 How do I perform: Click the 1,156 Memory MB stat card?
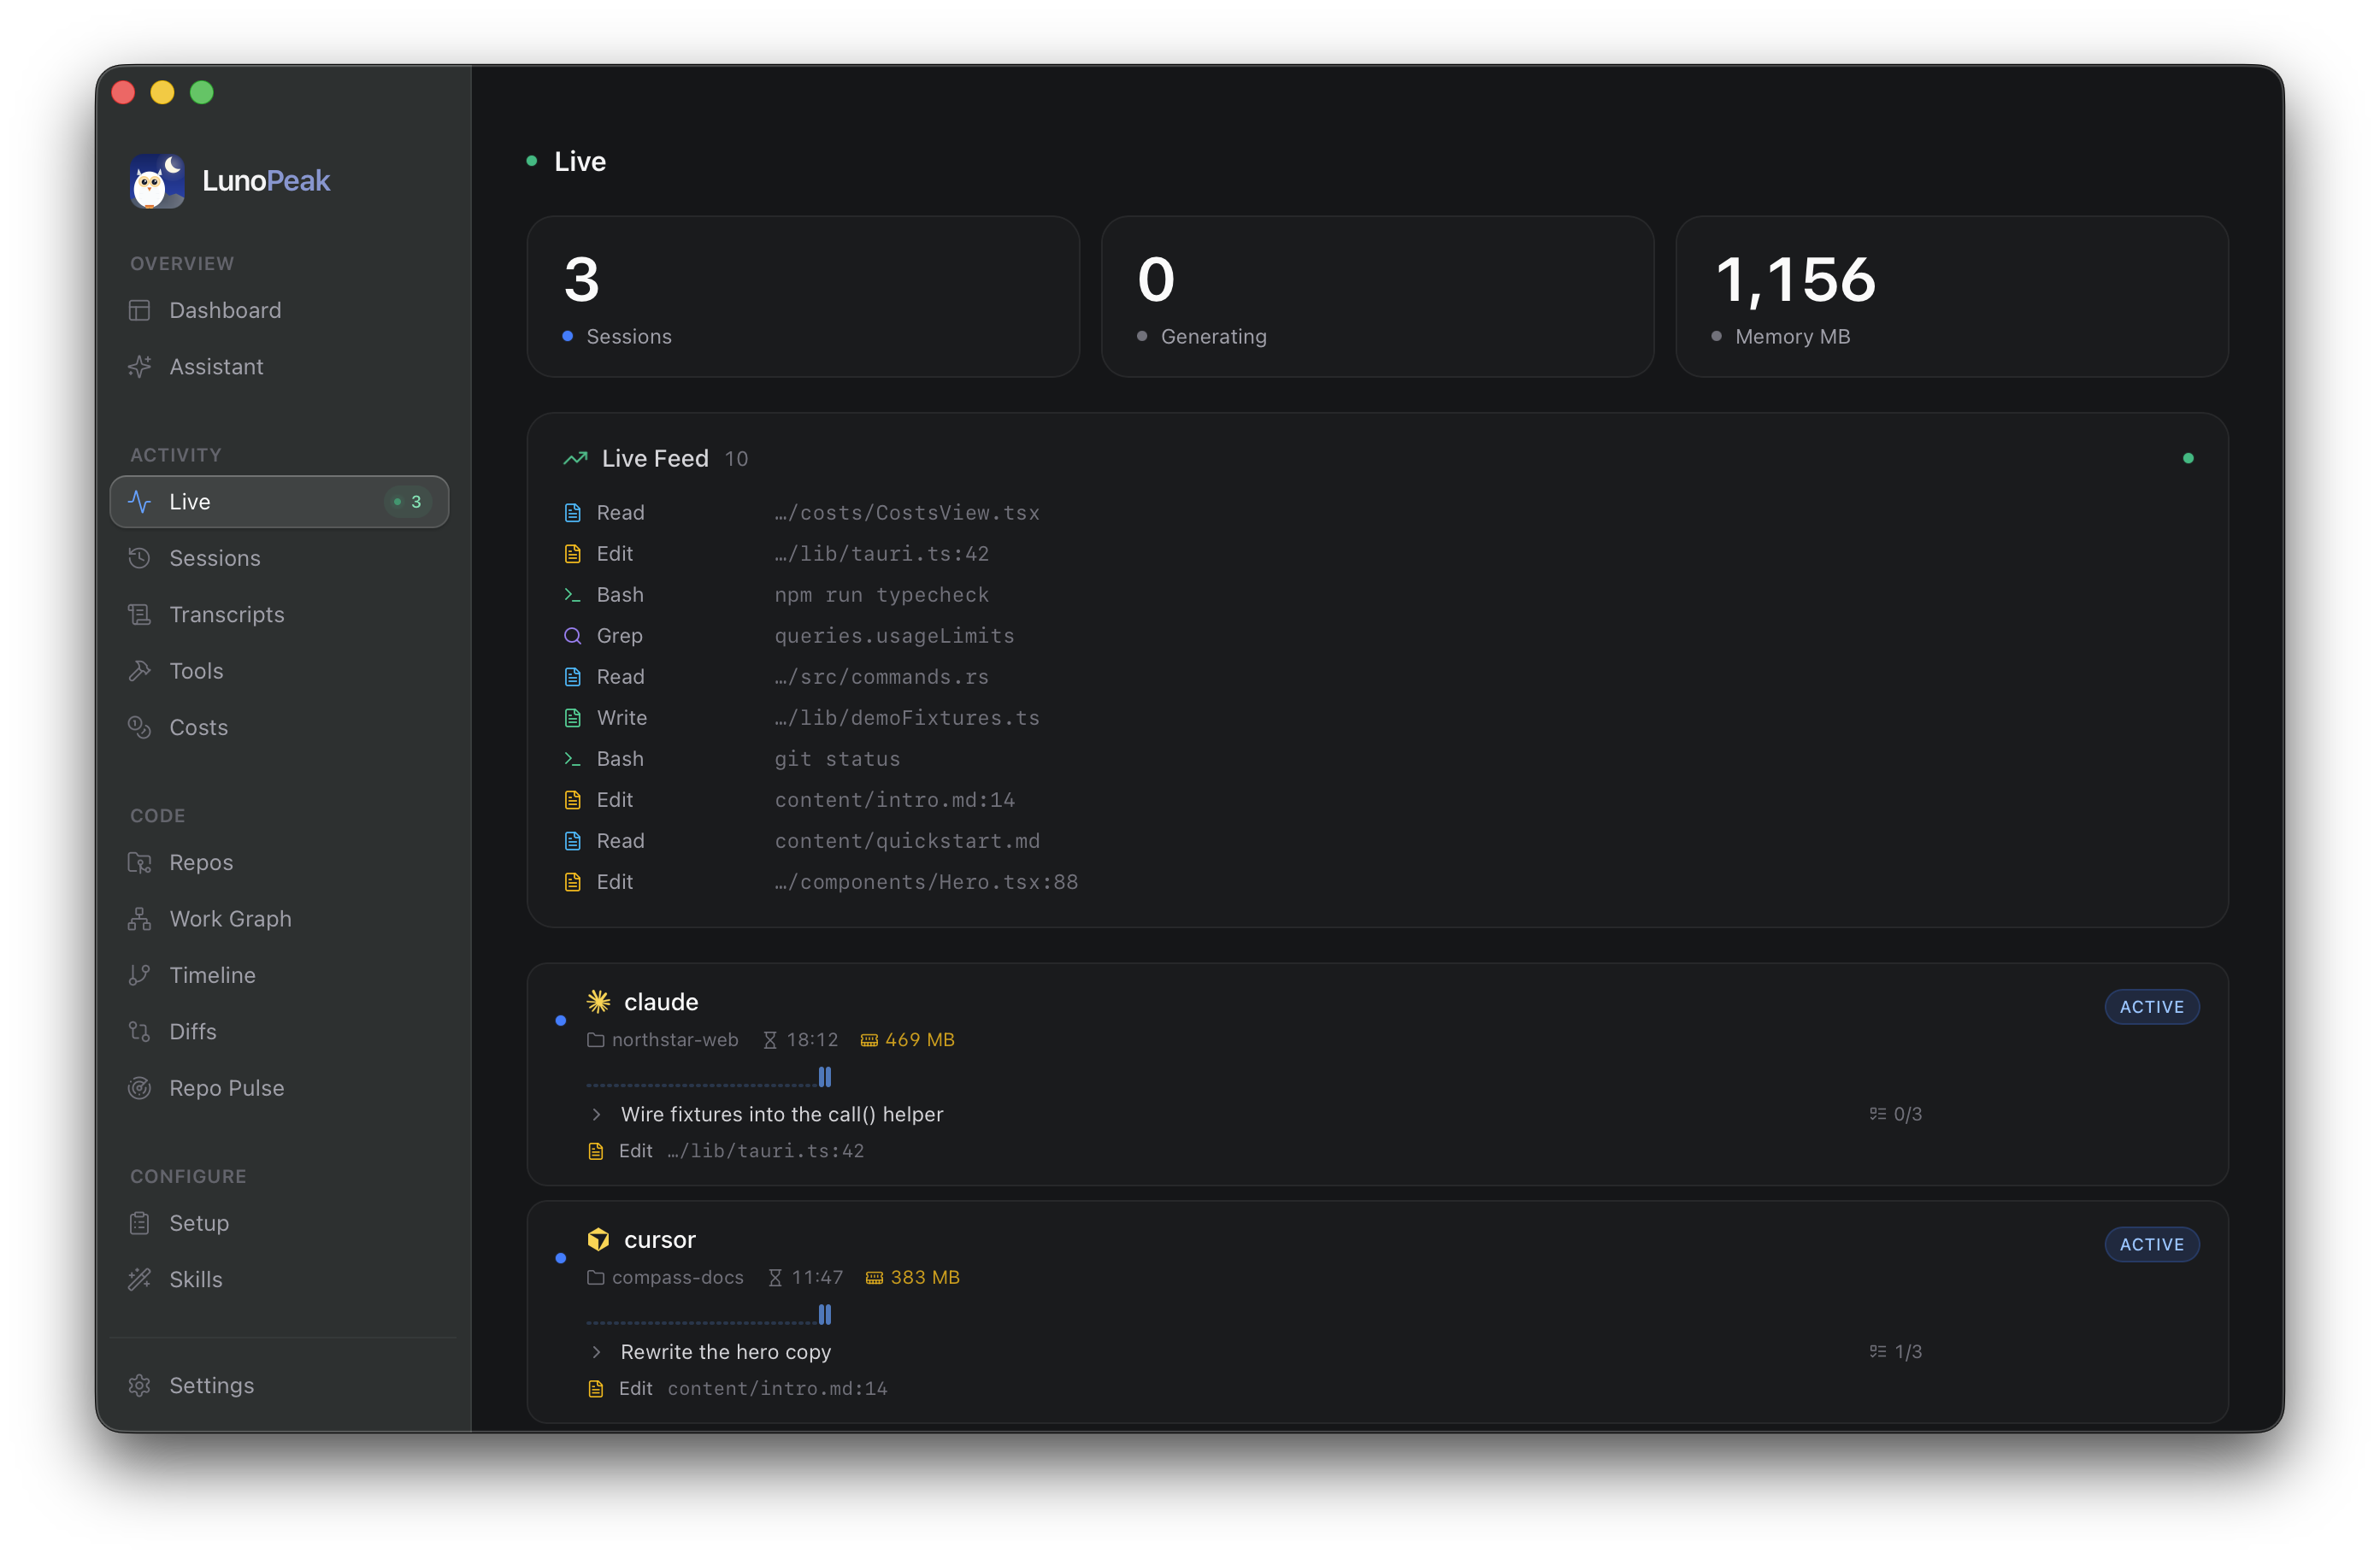(1952, 296)
